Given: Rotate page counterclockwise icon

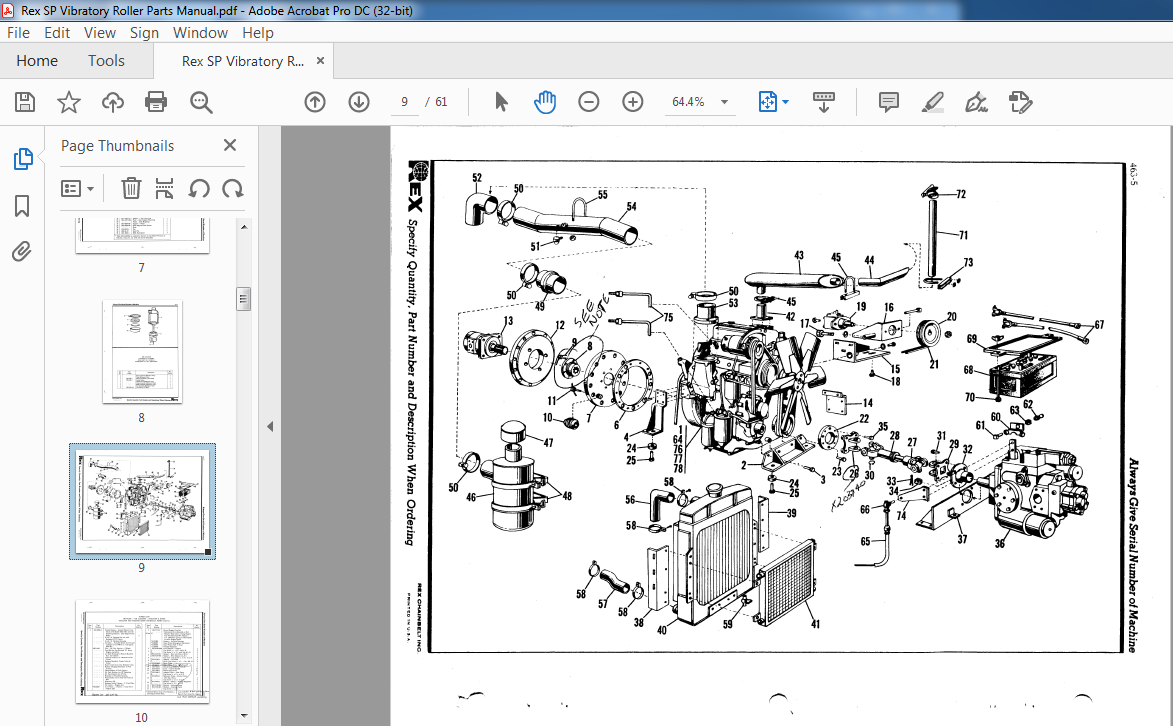Looking at the screenshot, I should [x=199, y=189].
